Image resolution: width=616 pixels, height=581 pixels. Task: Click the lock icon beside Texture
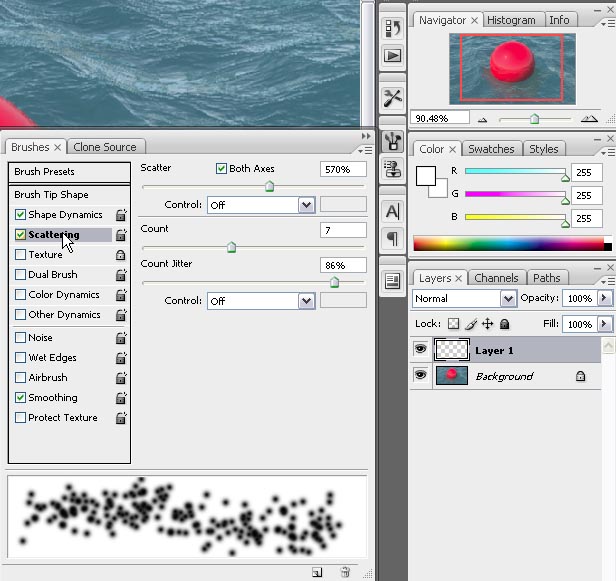coord(121,255)
